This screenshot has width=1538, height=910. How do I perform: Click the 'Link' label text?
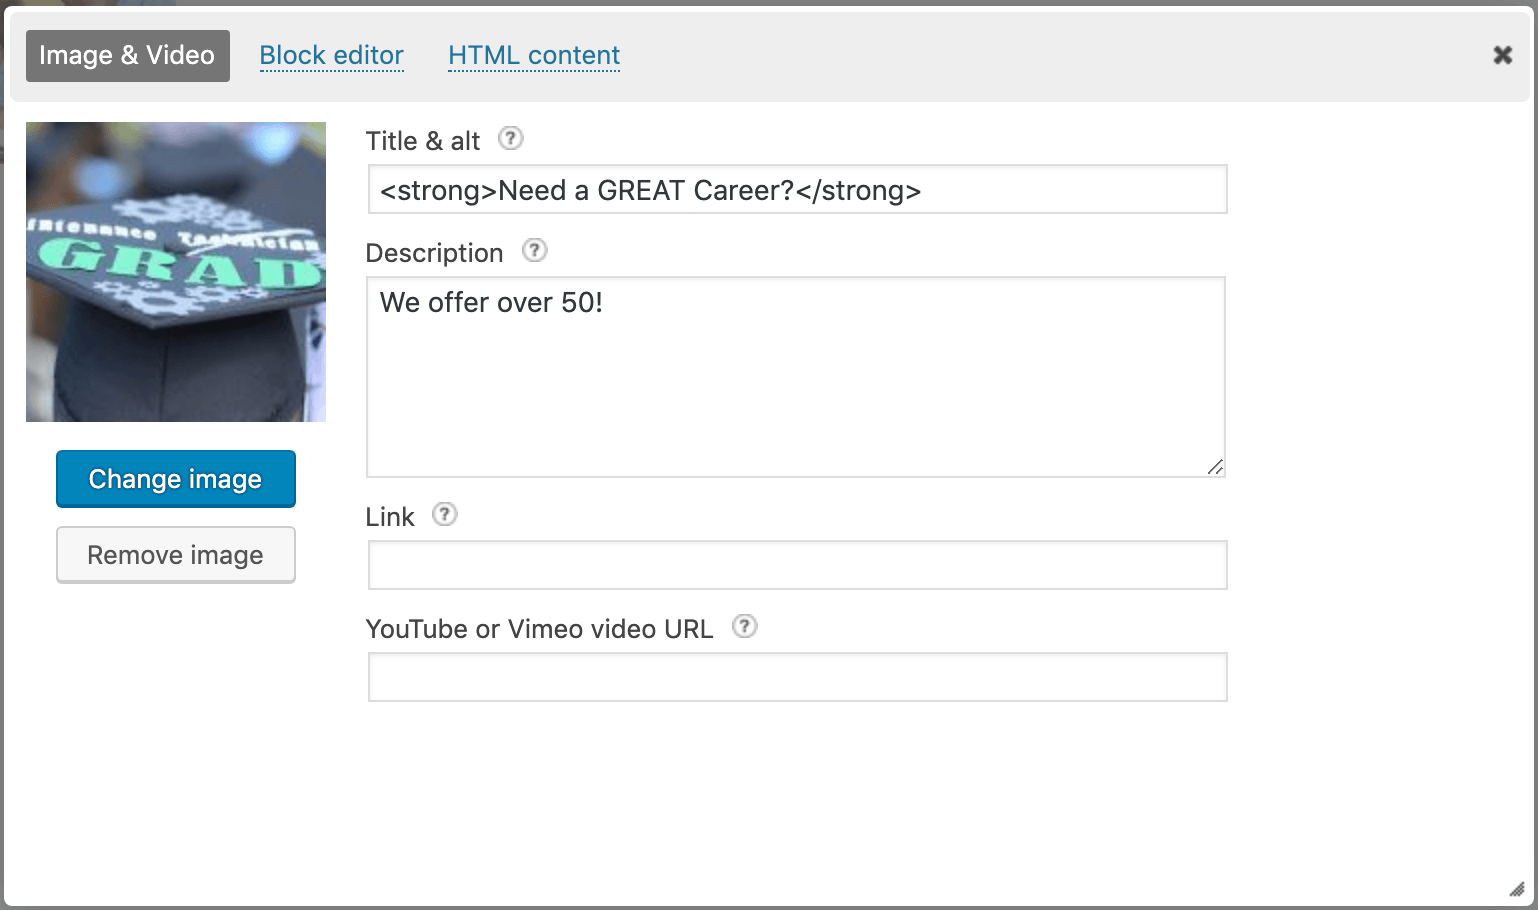tap(390, 517)
